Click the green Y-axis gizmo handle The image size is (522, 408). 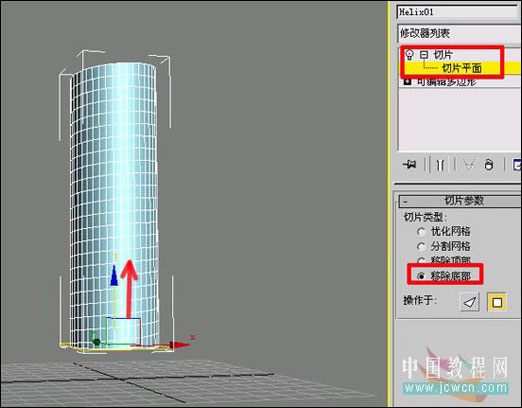tap(96, 342)
